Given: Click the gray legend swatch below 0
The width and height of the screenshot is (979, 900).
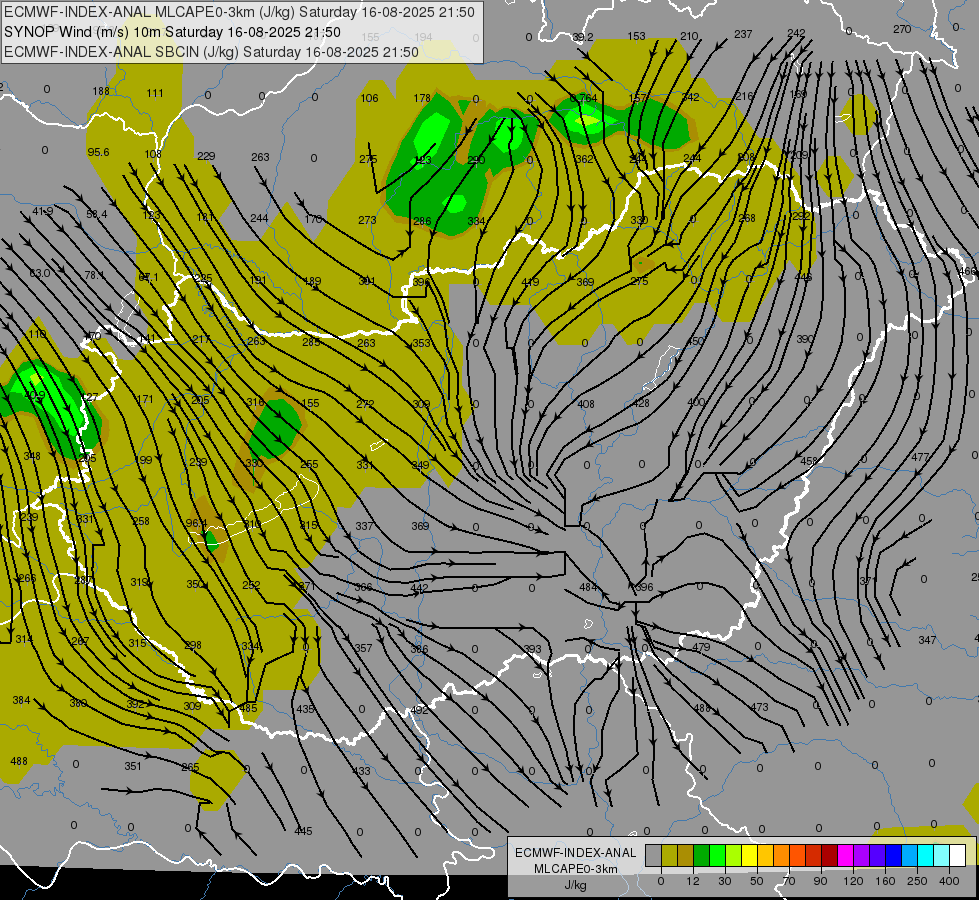Looking at the screenshot, I should 653,855.
